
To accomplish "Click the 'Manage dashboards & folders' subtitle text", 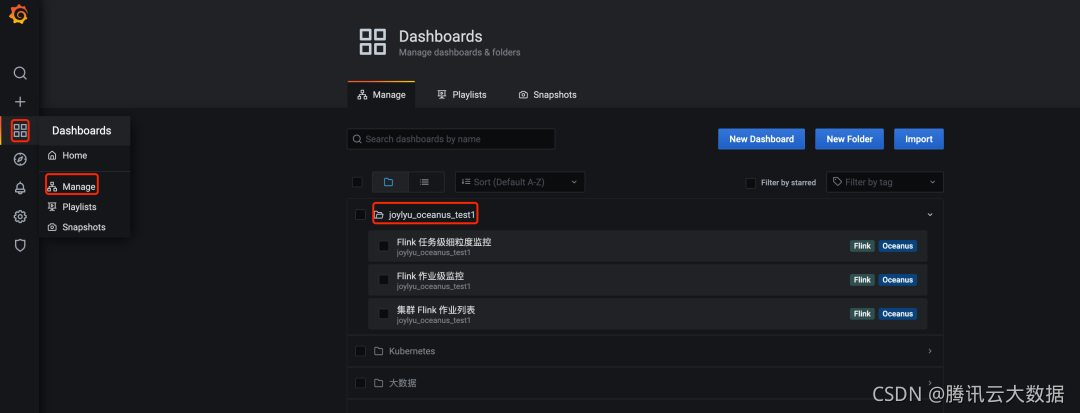I will point(459,52).
